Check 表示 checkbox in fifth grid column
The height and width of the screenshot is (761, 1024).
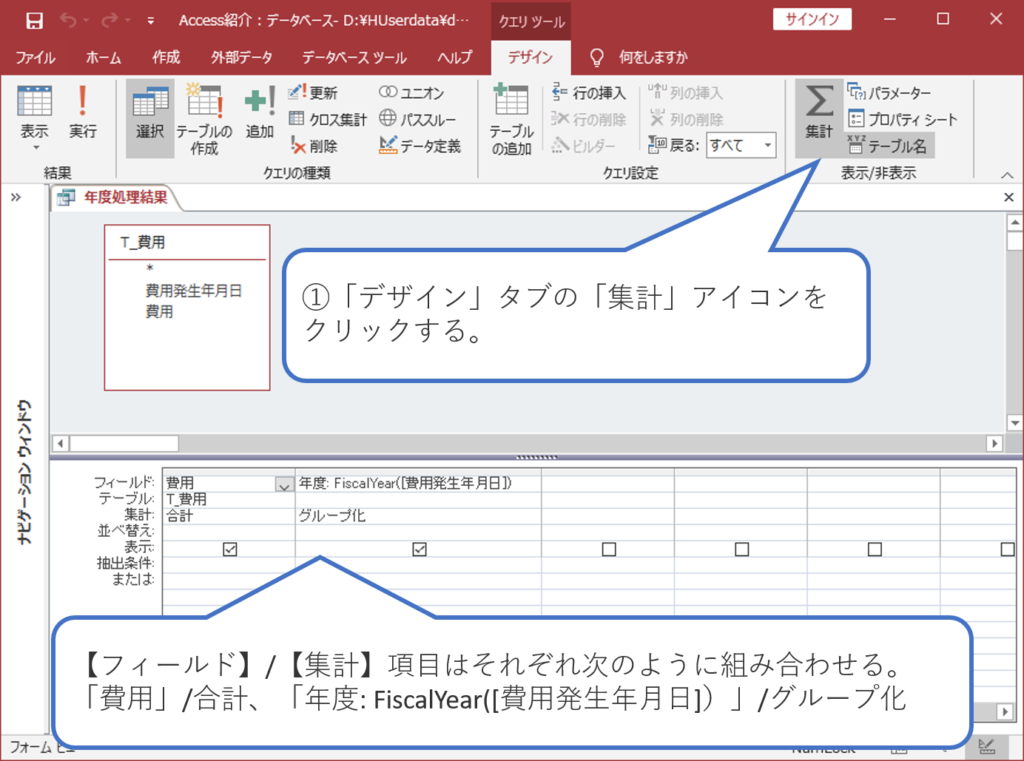(874, 549)
